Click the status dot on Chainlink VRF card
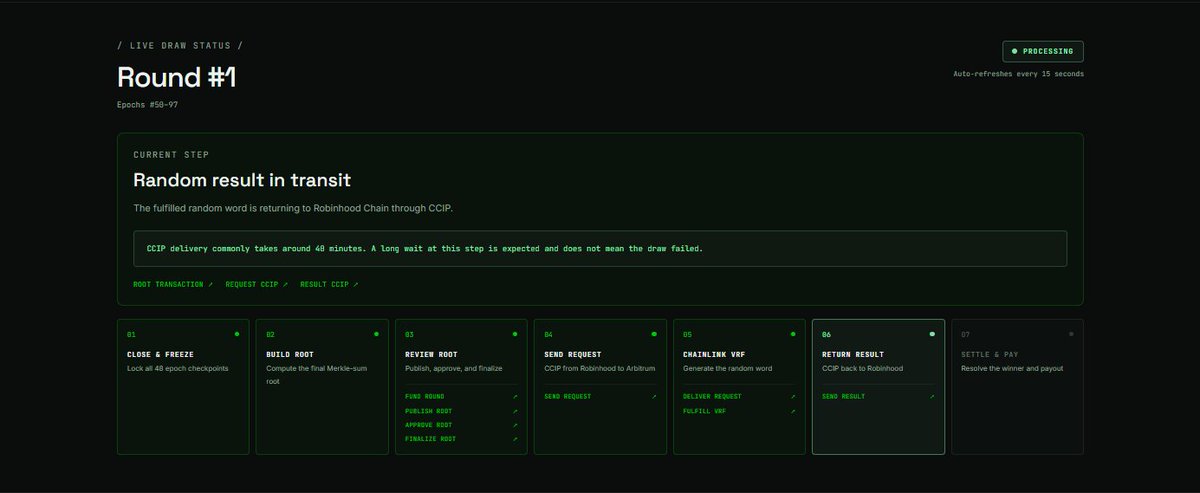Image resolution: width=1200 pixels, height=493 pixels. [x=793, y=334]
